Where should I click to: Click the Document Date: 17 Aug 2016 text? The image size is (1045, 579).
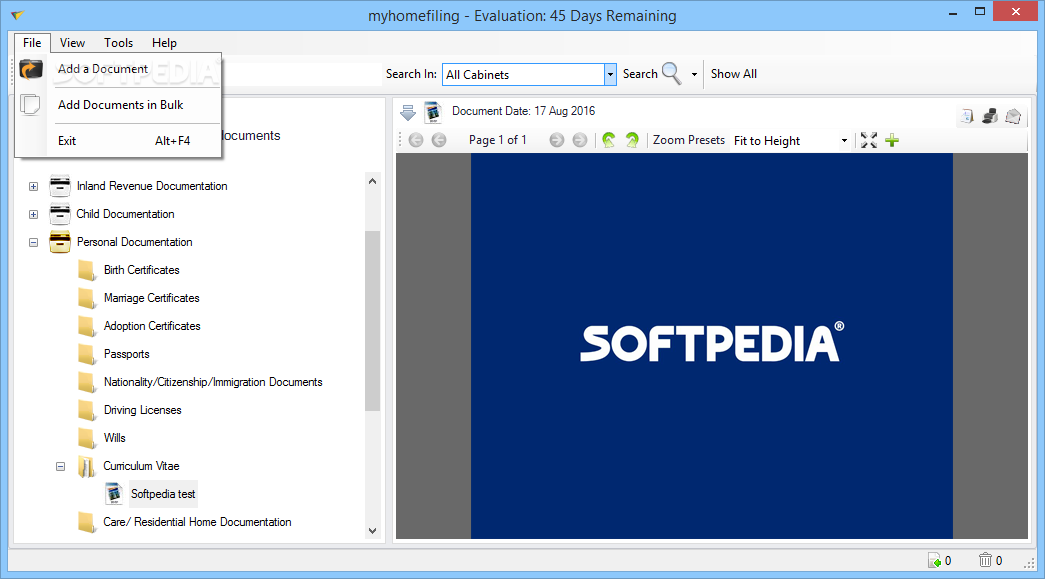coord(523,111)
